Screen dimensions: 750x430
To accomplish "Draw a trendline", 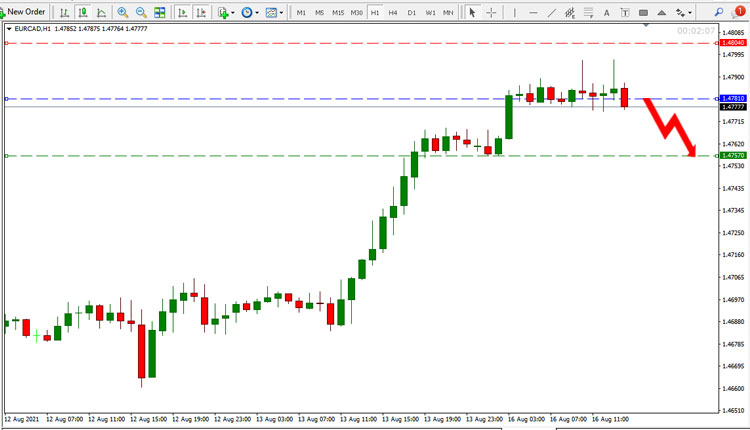I will (x=551, y=12).
